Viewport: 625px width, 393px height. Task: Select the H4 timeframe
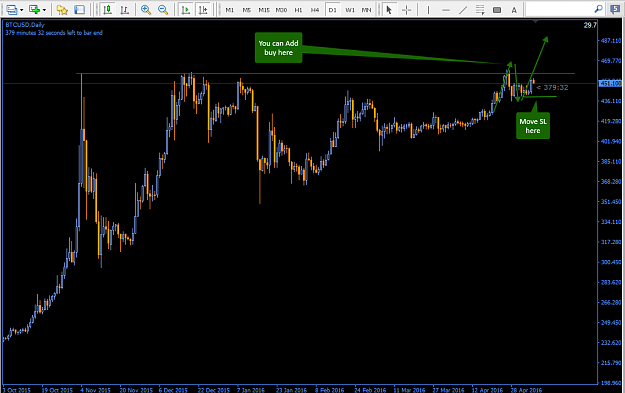click(315, 10)
